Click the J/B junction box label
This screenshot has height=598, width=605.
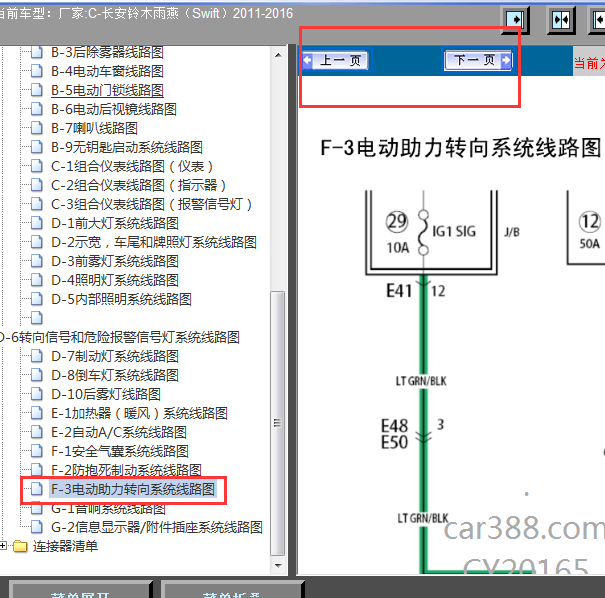pos(512,232)
